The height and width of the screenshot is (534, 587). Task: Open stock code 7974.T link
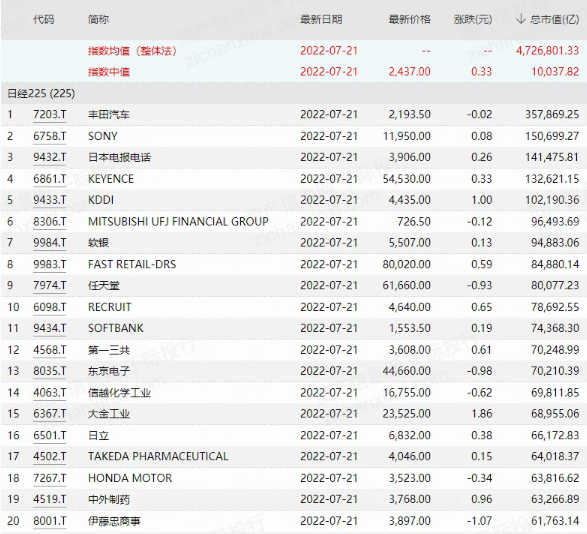pos(49,285)
